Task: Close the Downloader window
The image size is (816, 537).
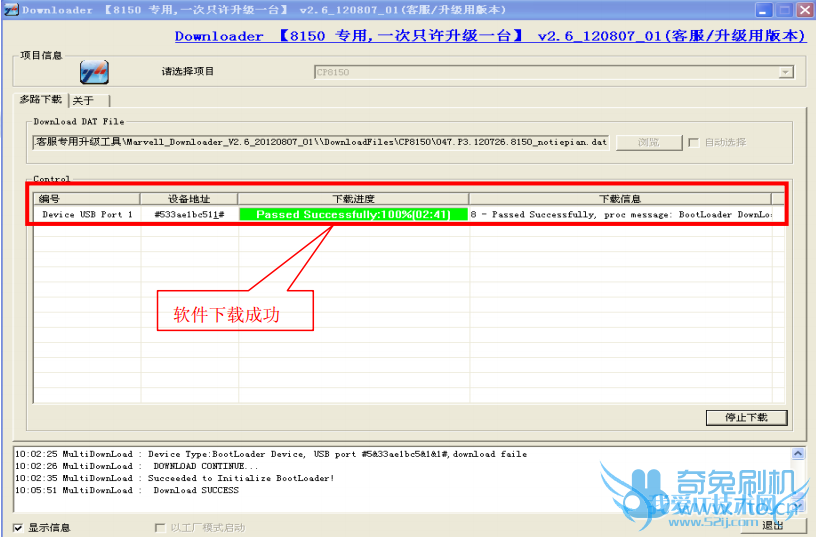Action: tap(805, 10)
